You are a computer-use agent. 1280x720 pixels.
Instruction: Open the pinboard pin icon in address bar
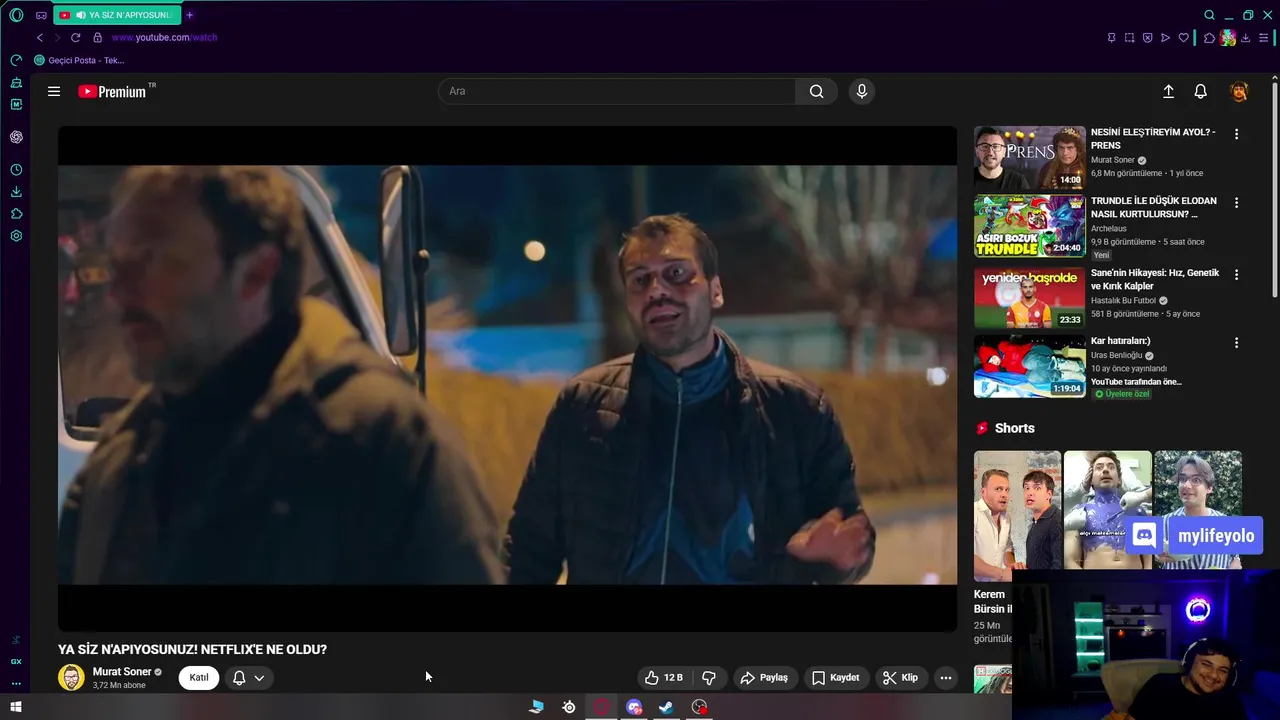(x=1111, y=37)
